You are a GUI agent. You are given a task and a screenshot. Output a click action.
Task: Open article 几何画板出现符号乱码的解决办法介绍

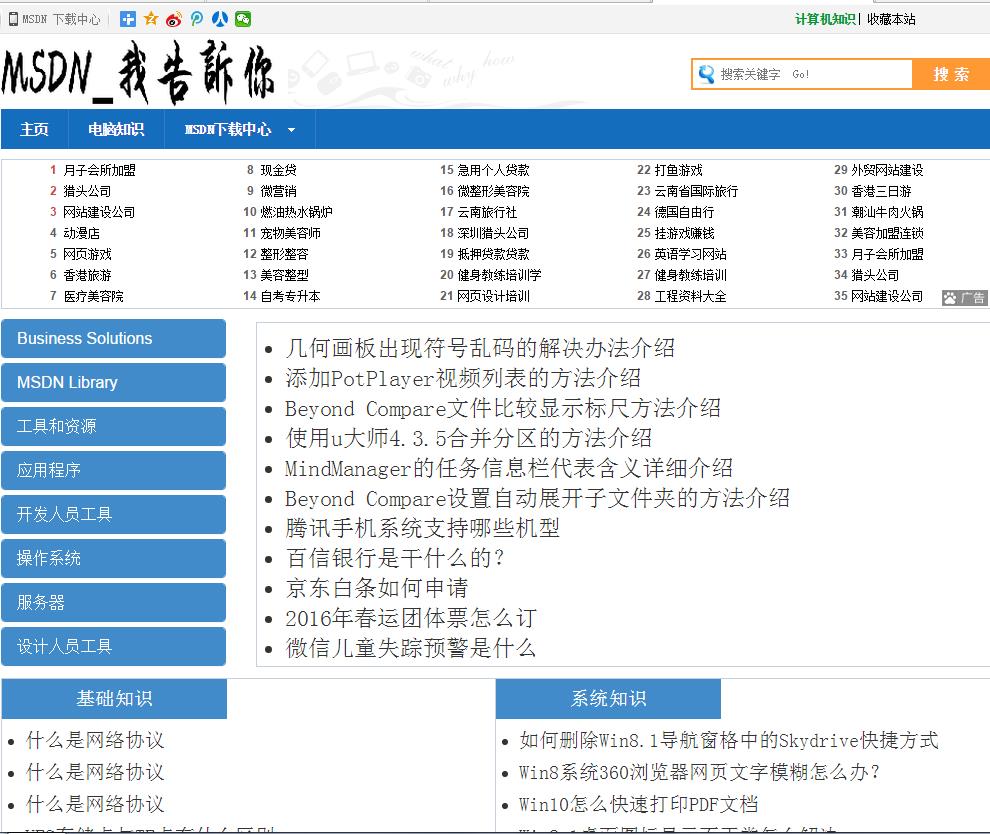[480, 348]
